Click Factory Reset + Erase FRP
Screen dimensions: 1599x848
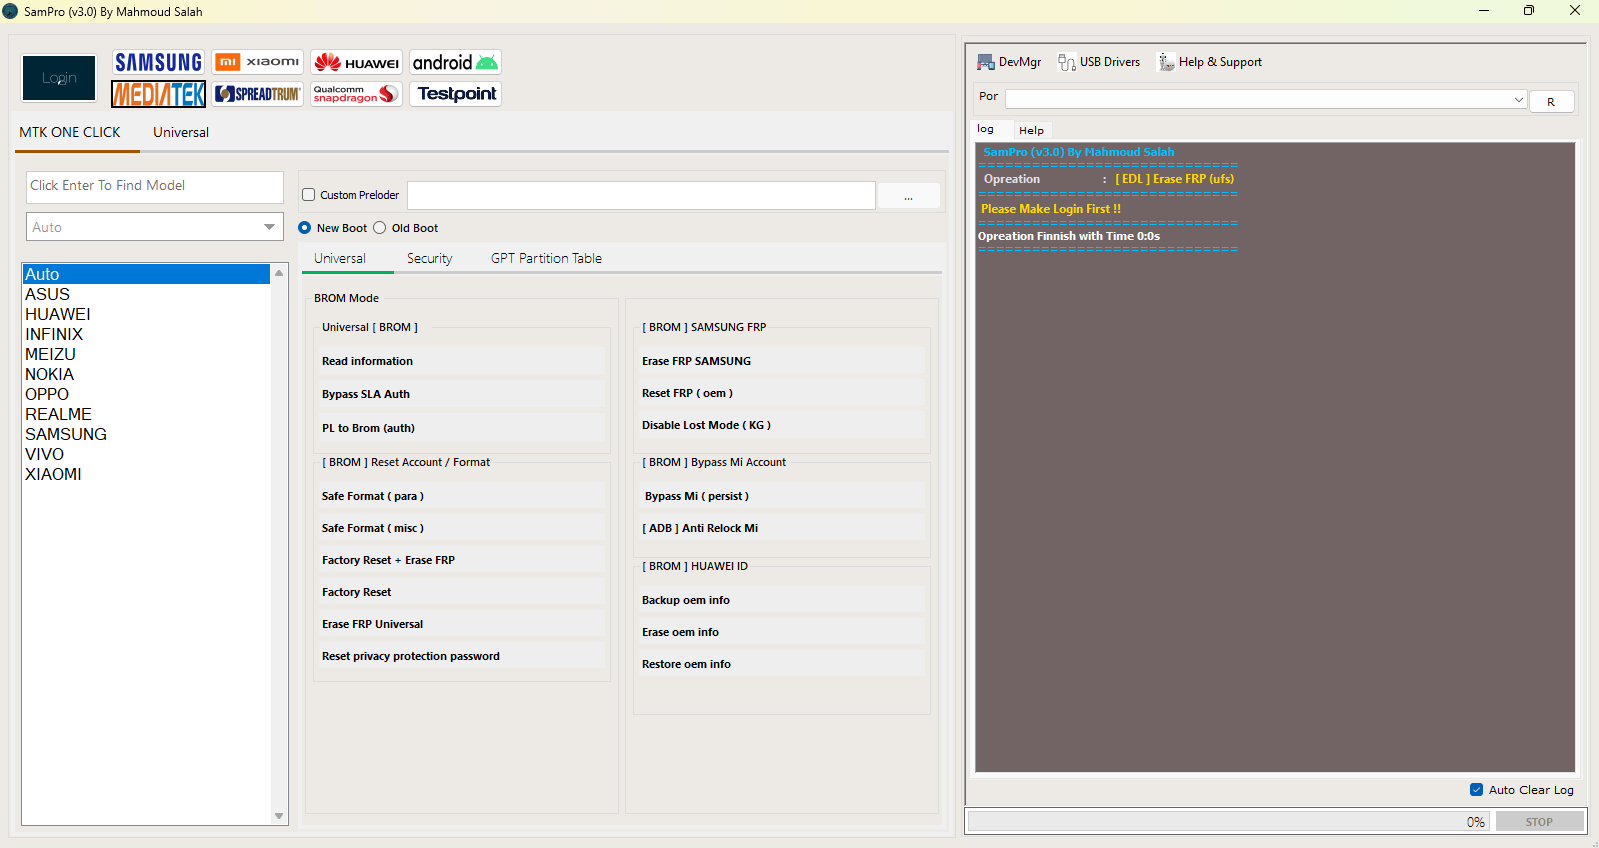462,560
